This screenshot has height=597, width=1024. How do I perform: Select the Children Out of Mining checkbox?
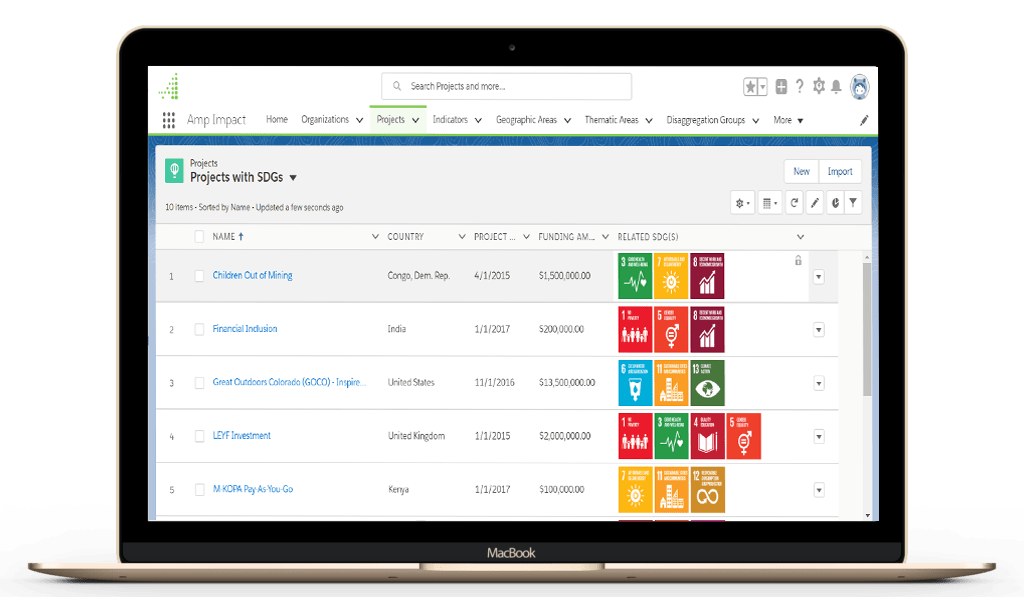(x=199, y=276)
